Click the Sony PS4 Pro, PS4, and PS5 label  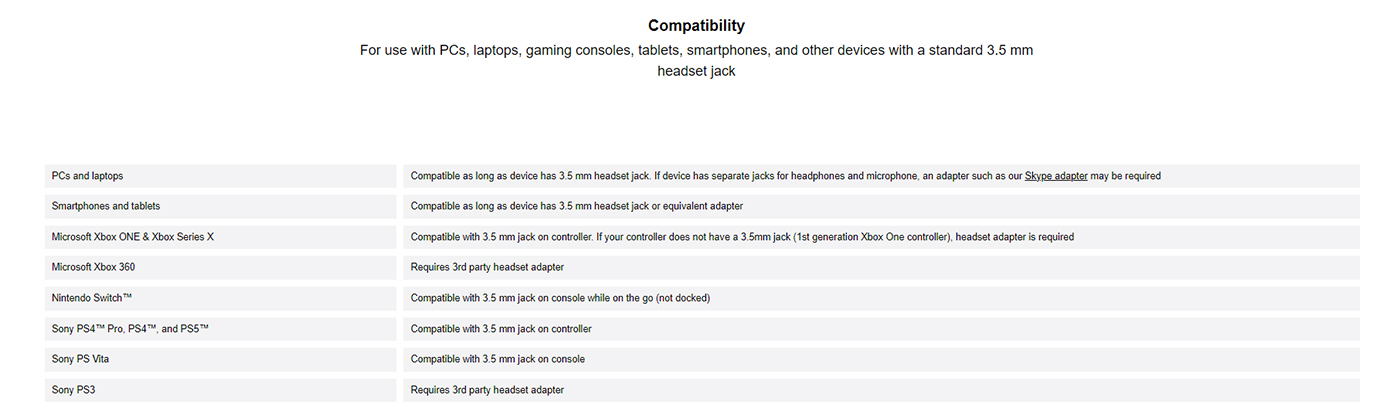pyautogui.click(x=130, y=329)
